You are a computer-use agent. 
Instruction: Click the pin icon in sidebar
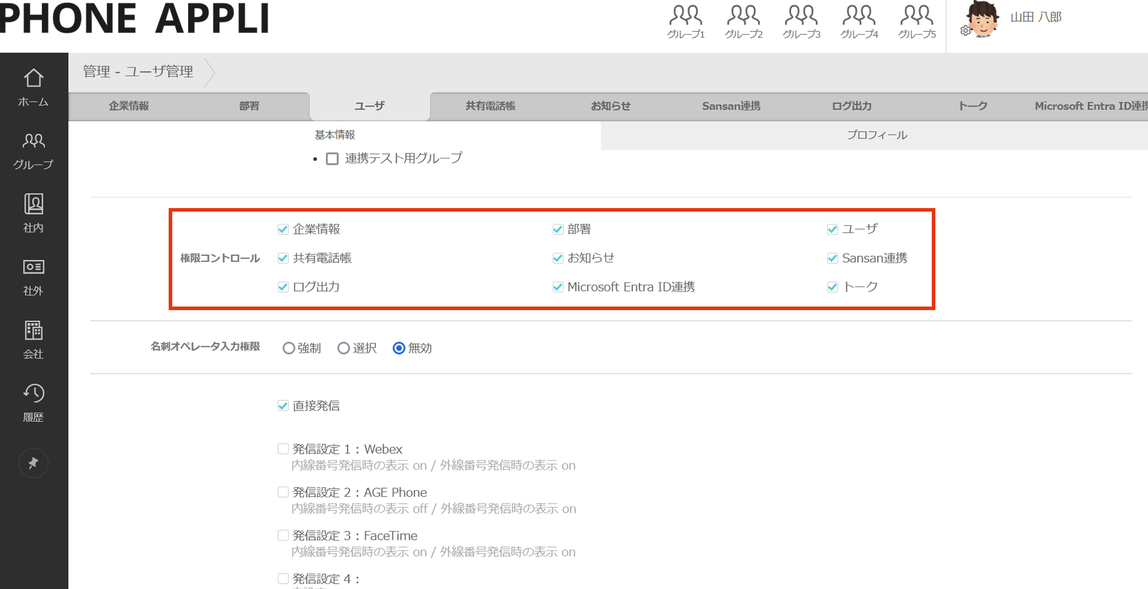coord(33,463)
